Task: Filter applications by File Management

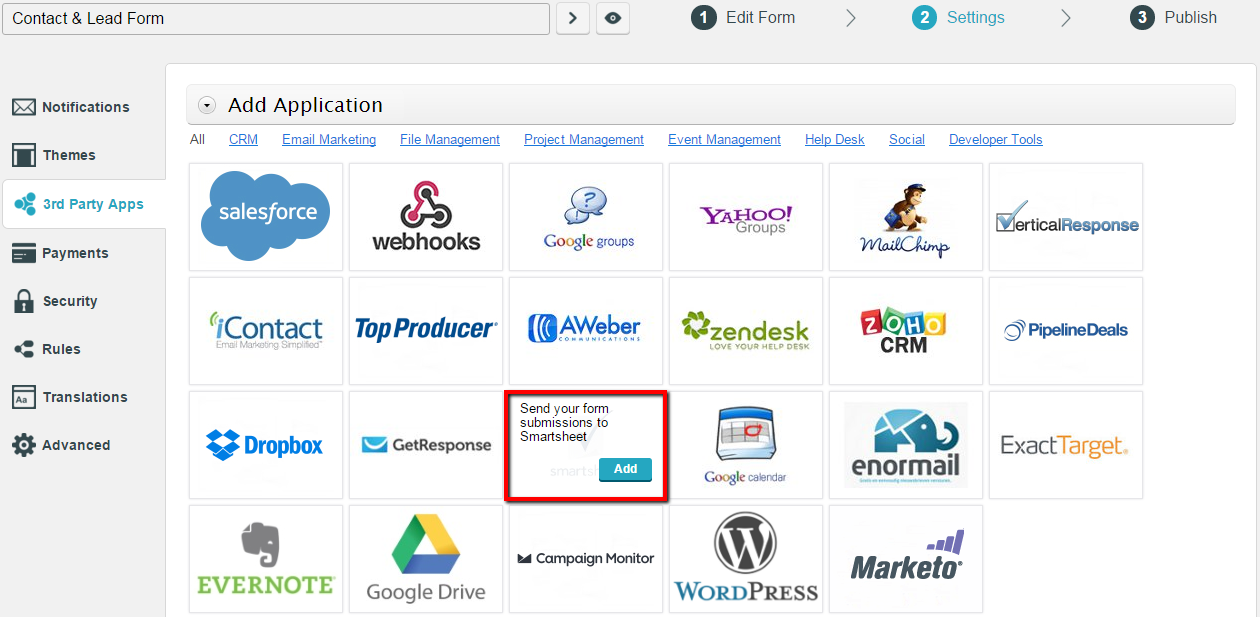Action: (450, 140)
